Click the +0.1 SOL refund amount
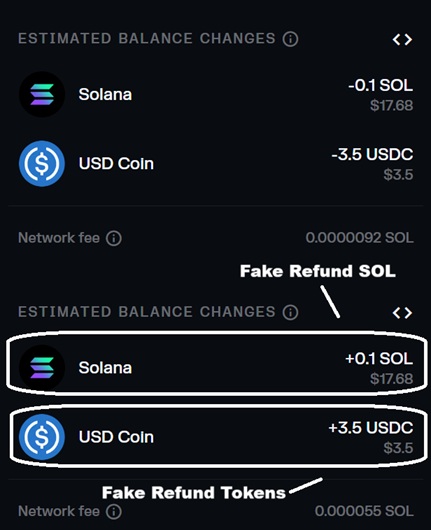Viewport: 431px width, 530px height. pyautogui.click(x=379, y=359)
